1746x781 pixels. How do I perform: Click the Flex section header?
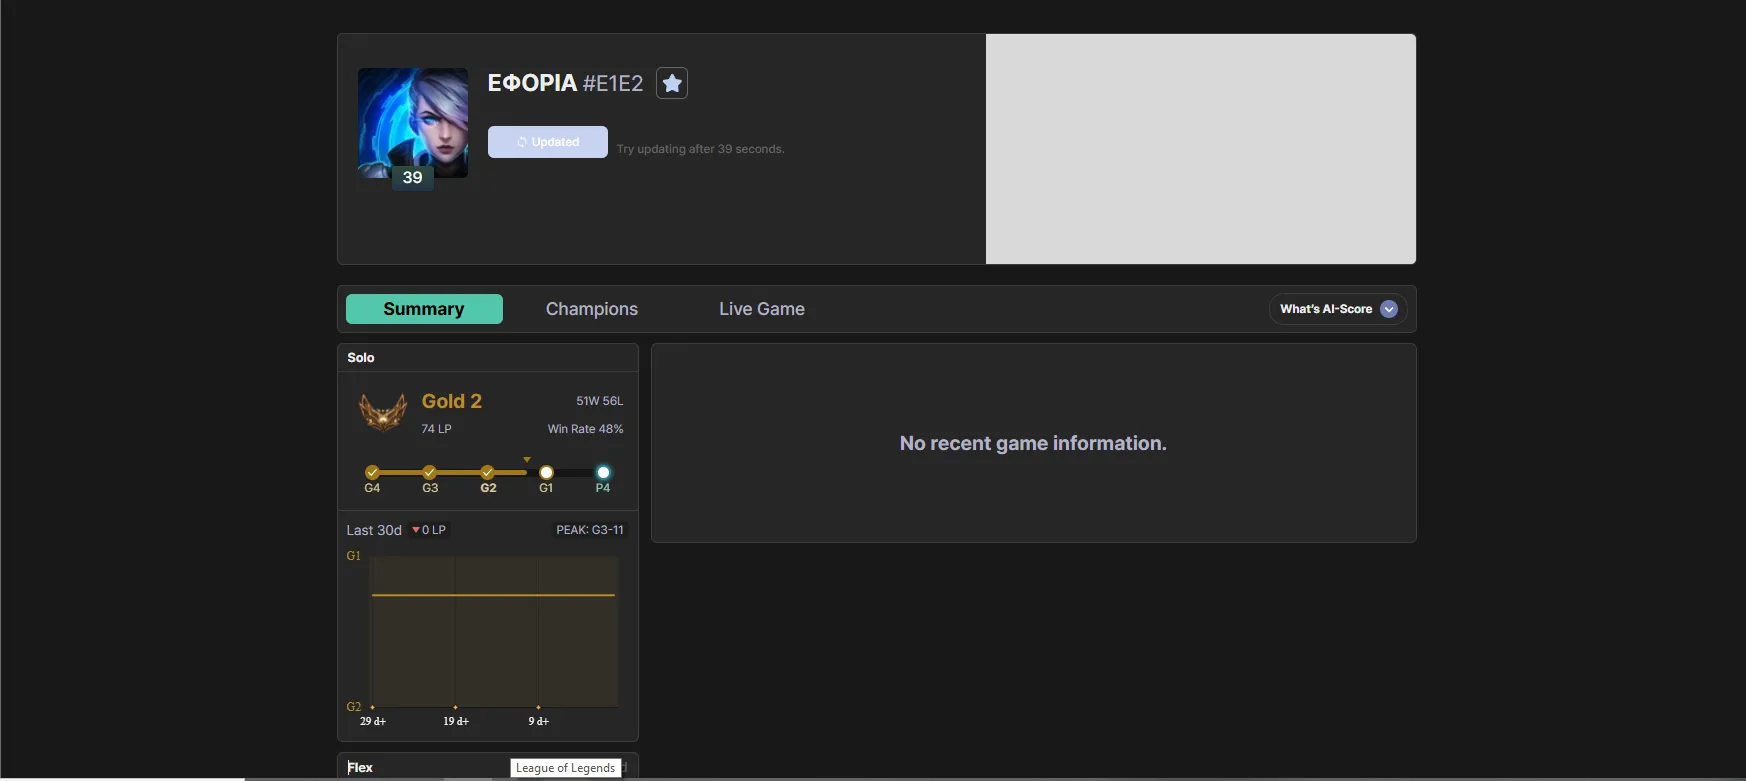360,767
